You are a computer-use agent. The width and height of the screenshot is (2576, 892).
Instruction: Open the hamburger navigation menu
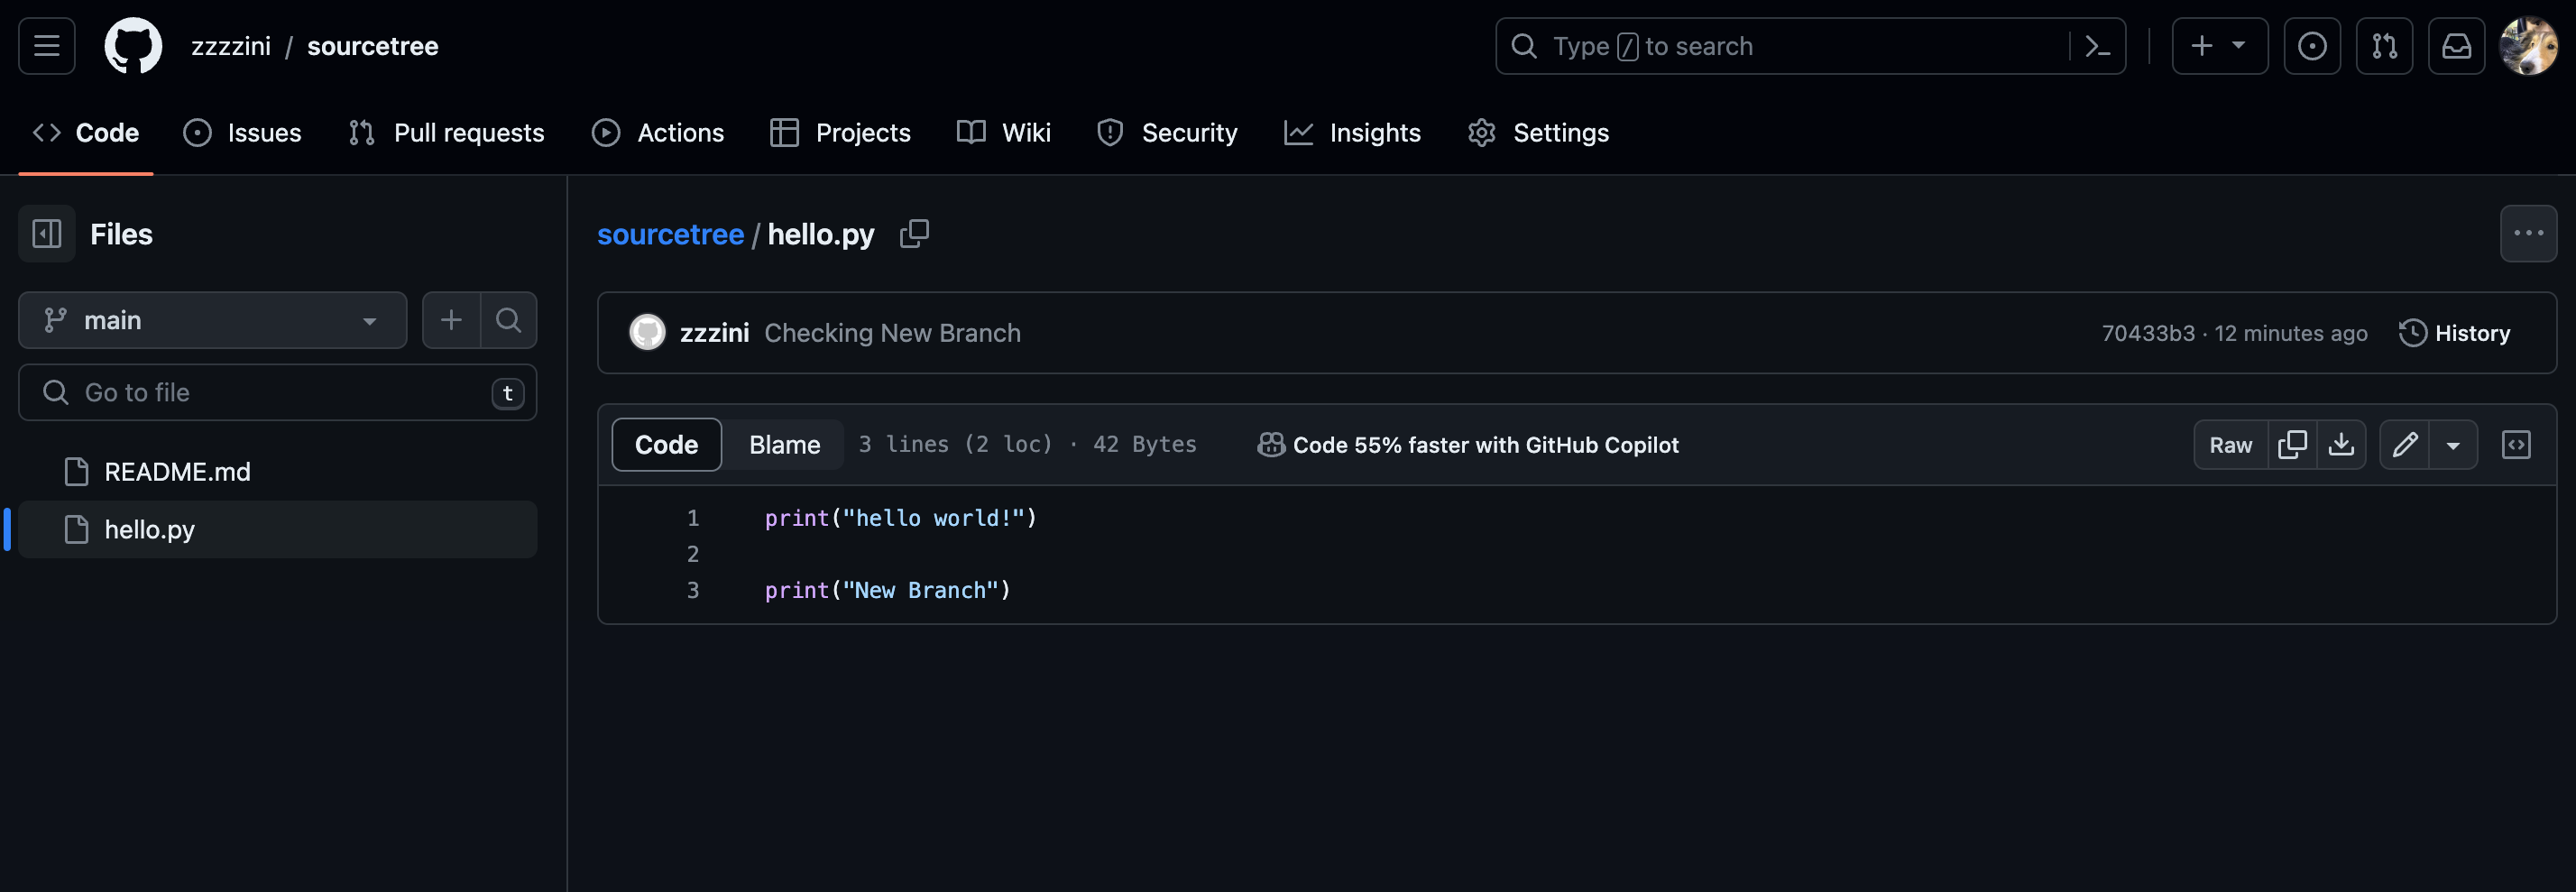pyautogui.click(x=47, y=46)
